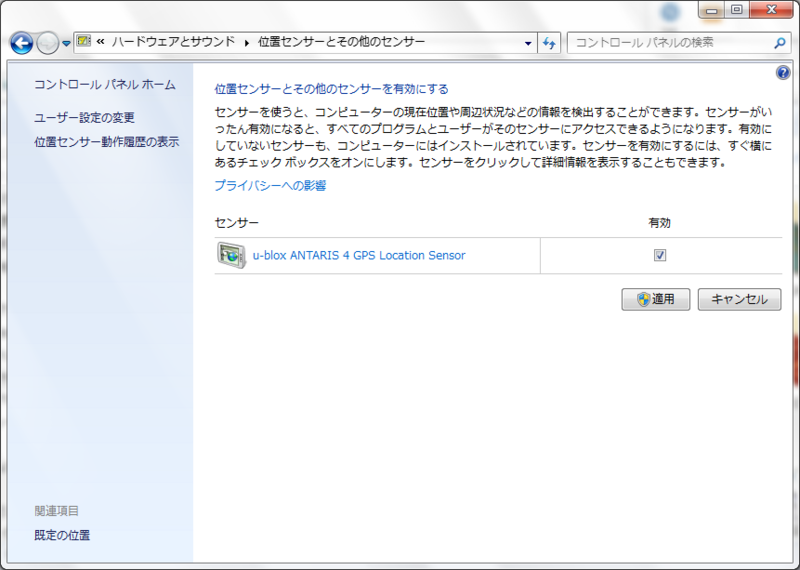
Task: Open the address bar history dropdown
Action: pos(528,43)
